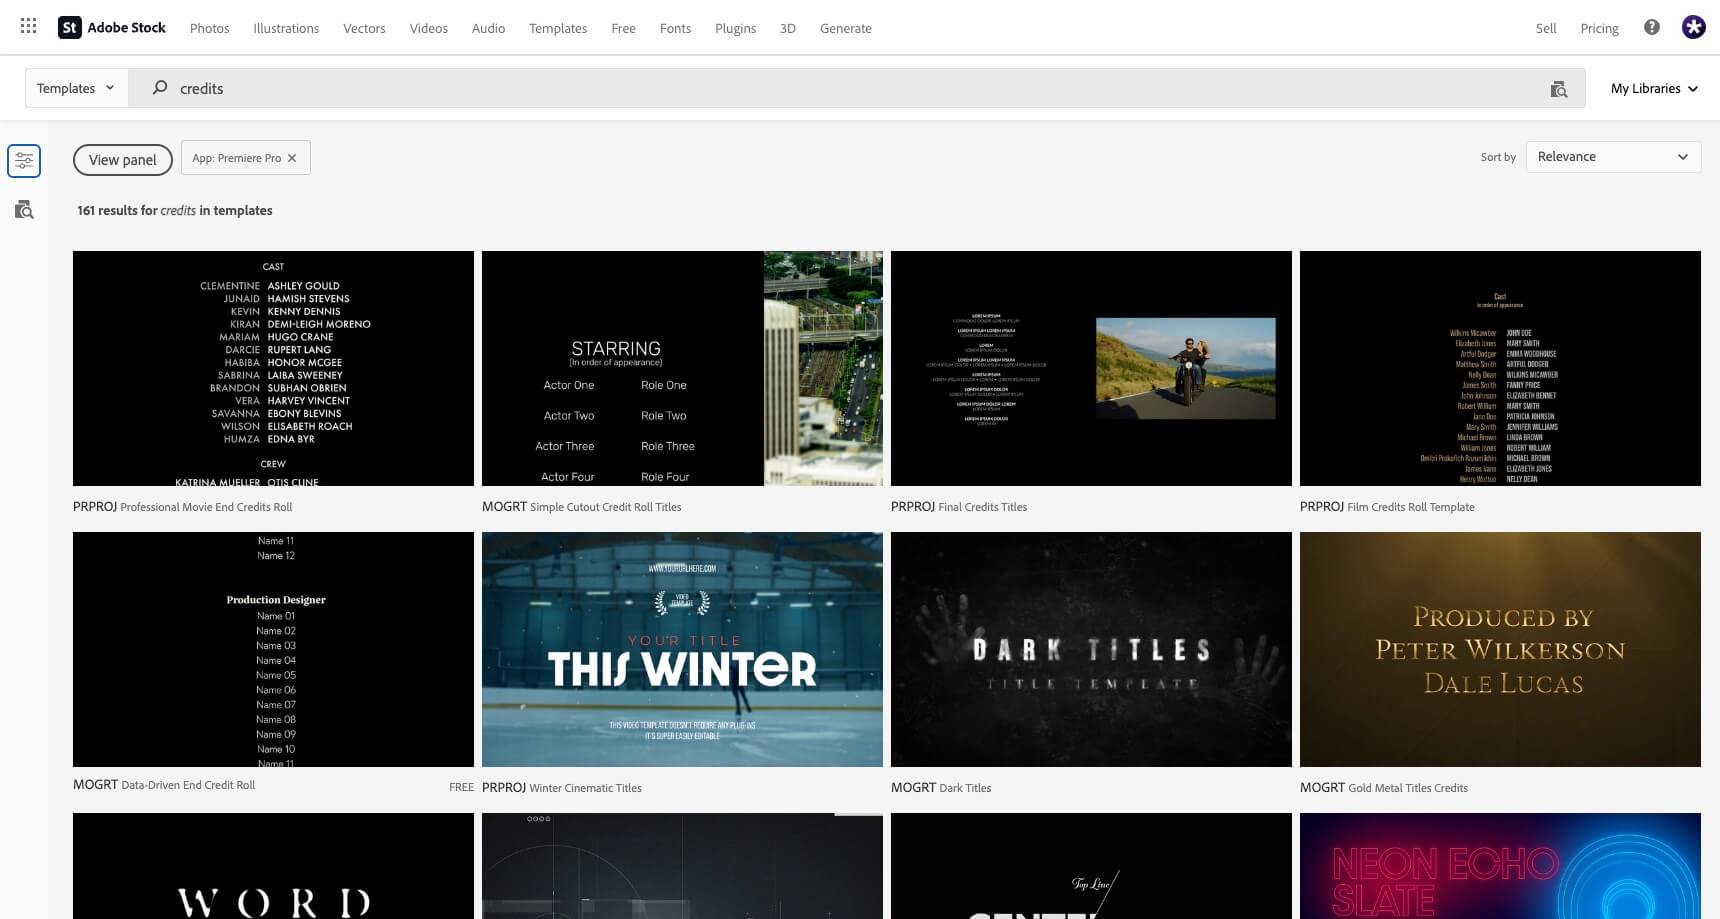Image resolution: width=1720 pixels, height=919 pixels.
Task: Open Data-Driven End Credit Roll thumbnail
Action: (273, 649)
